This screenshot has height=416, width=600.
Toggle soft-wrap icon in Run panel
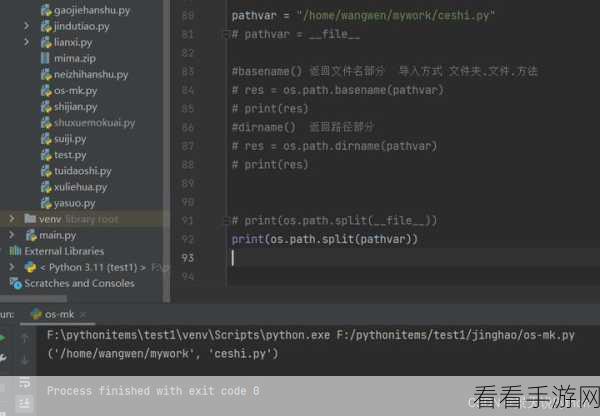coord(25,382)
